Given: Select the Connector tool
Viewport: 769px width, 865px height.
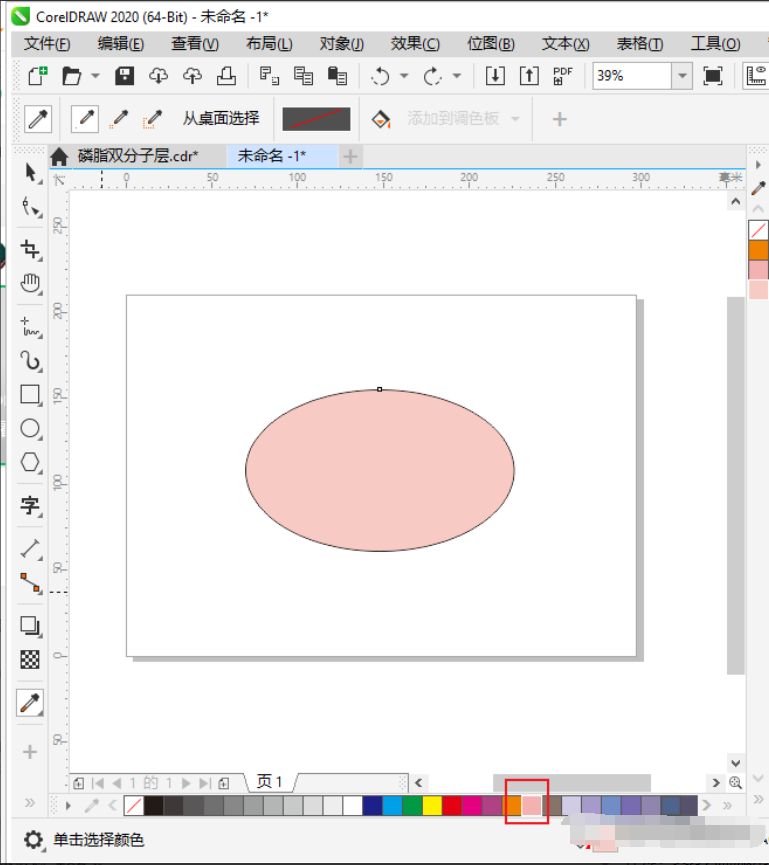Looking at the screenshot, I should pos(31,583).
